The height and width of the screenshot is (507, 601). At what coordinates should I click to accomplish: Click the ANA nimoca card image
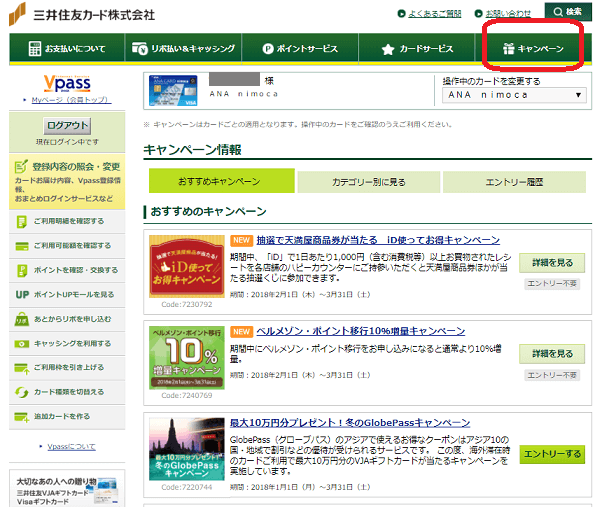point(173,90)
